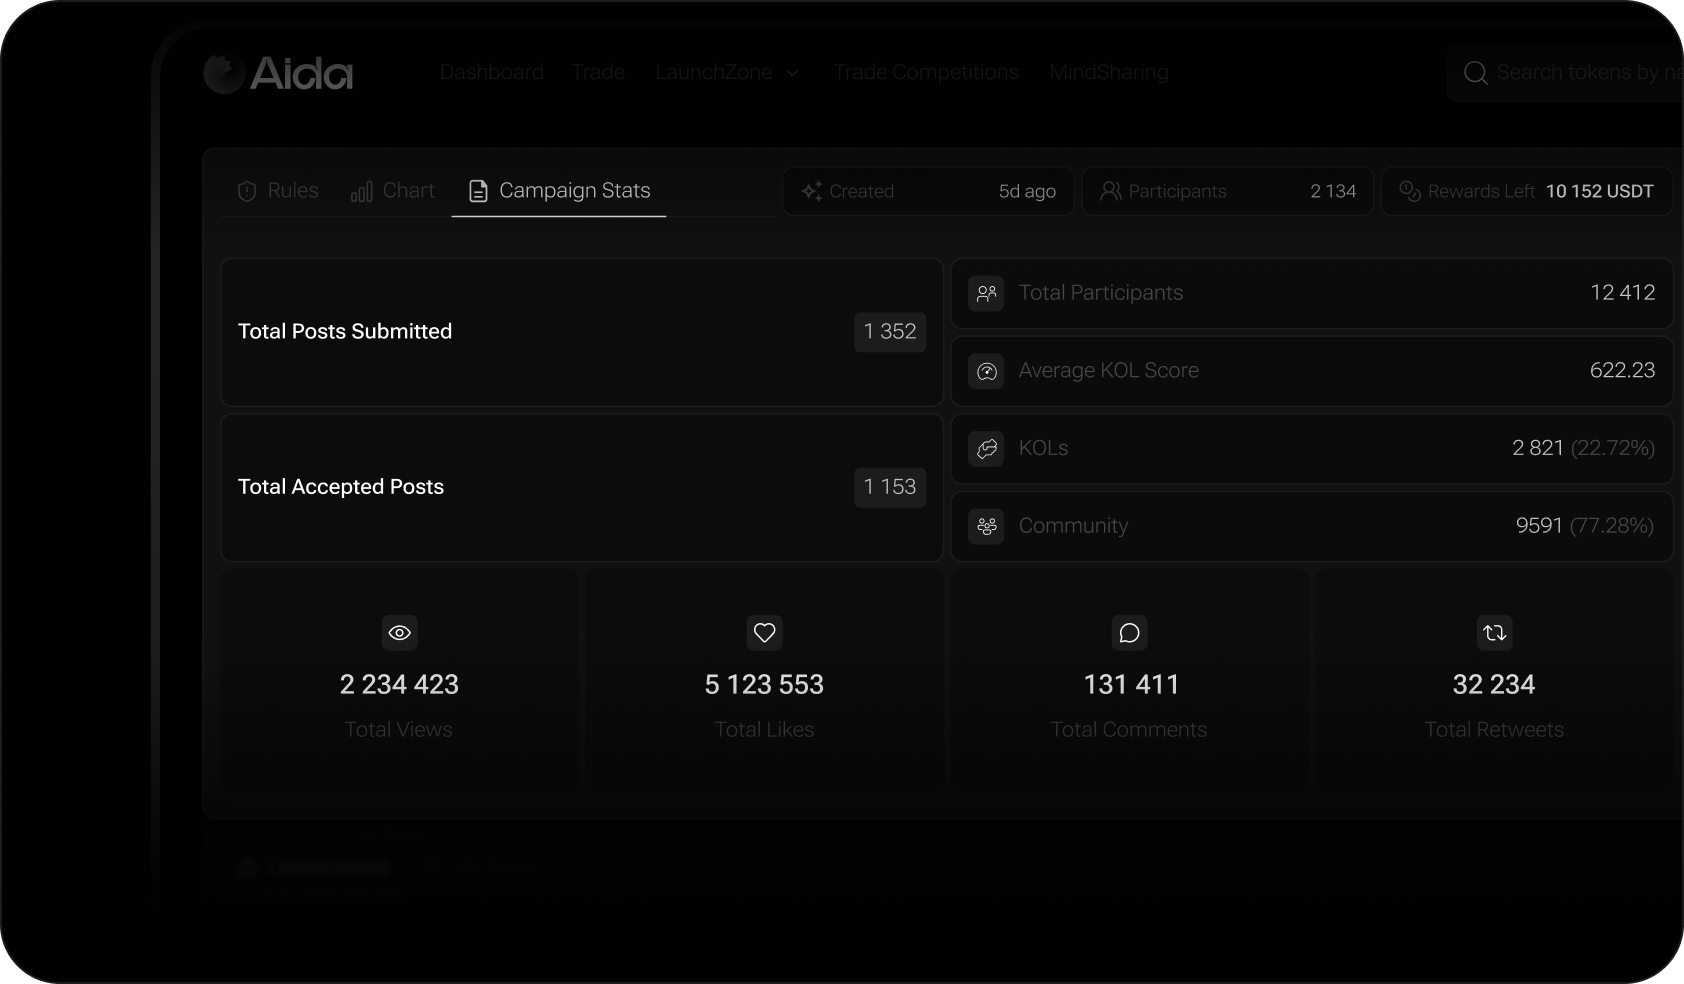
Task: Open the Chart tab
Action: pos(393,191)
